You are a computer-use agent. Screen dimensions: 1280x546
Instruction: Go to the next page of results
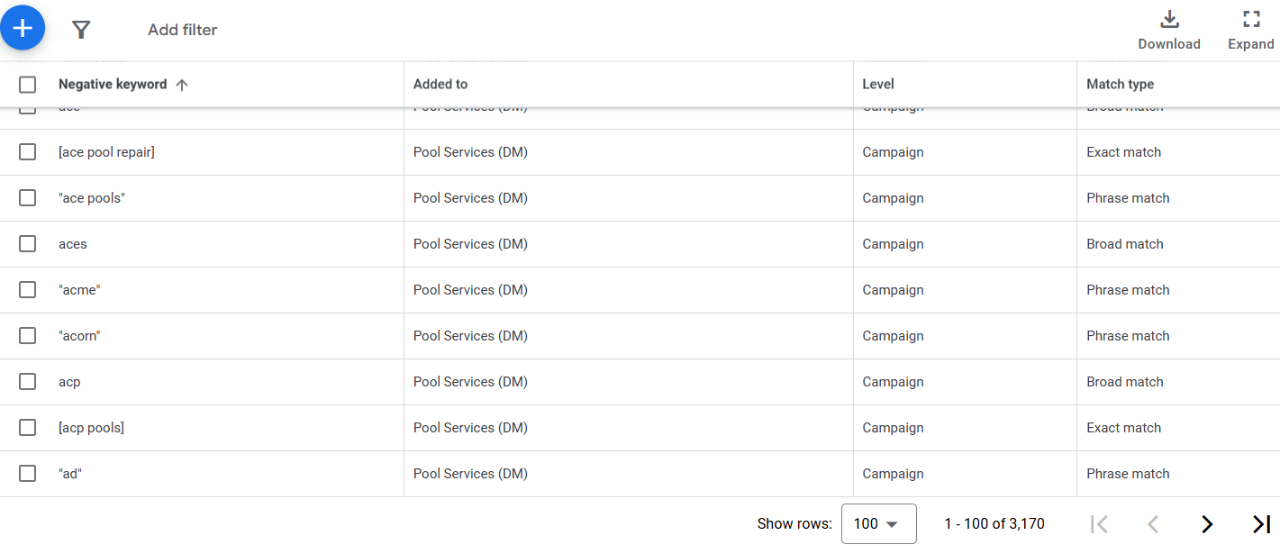[1207, 524]
